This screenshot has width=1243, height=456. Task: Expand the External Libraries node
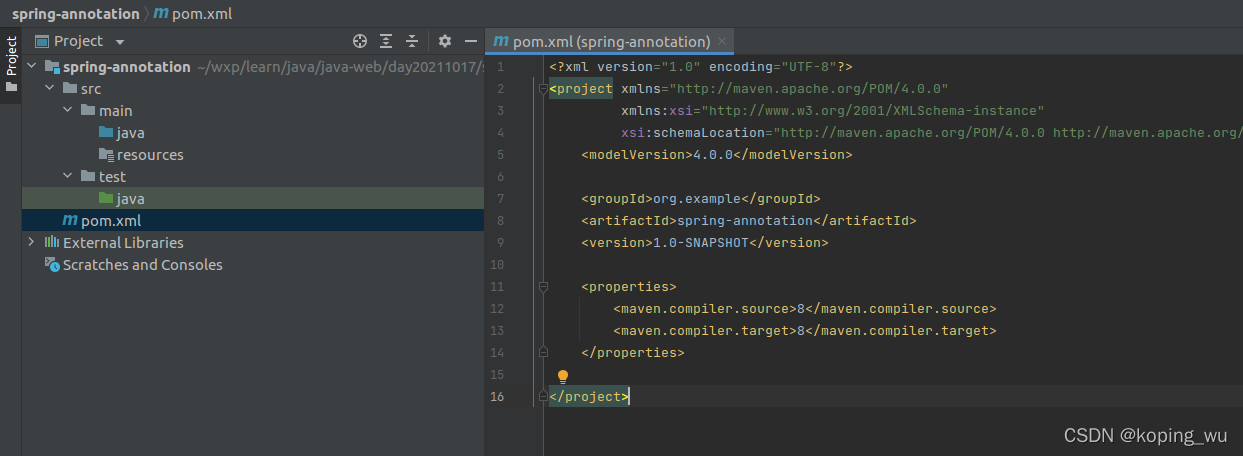coord(32,242)
